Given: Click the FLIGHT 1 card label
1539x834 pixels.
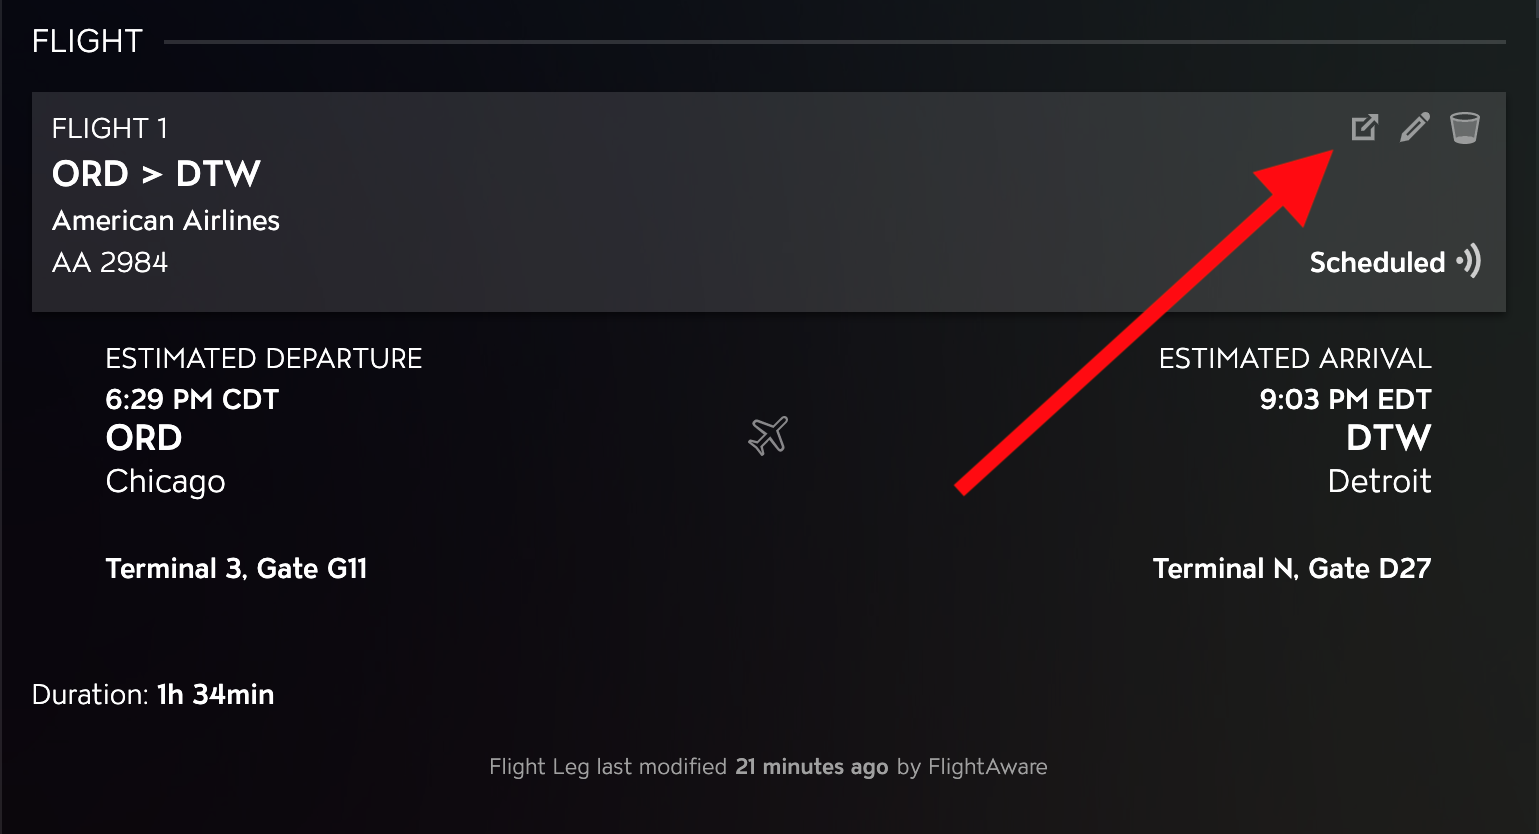Looking at the screenshot, I should [x=110, y=128].
